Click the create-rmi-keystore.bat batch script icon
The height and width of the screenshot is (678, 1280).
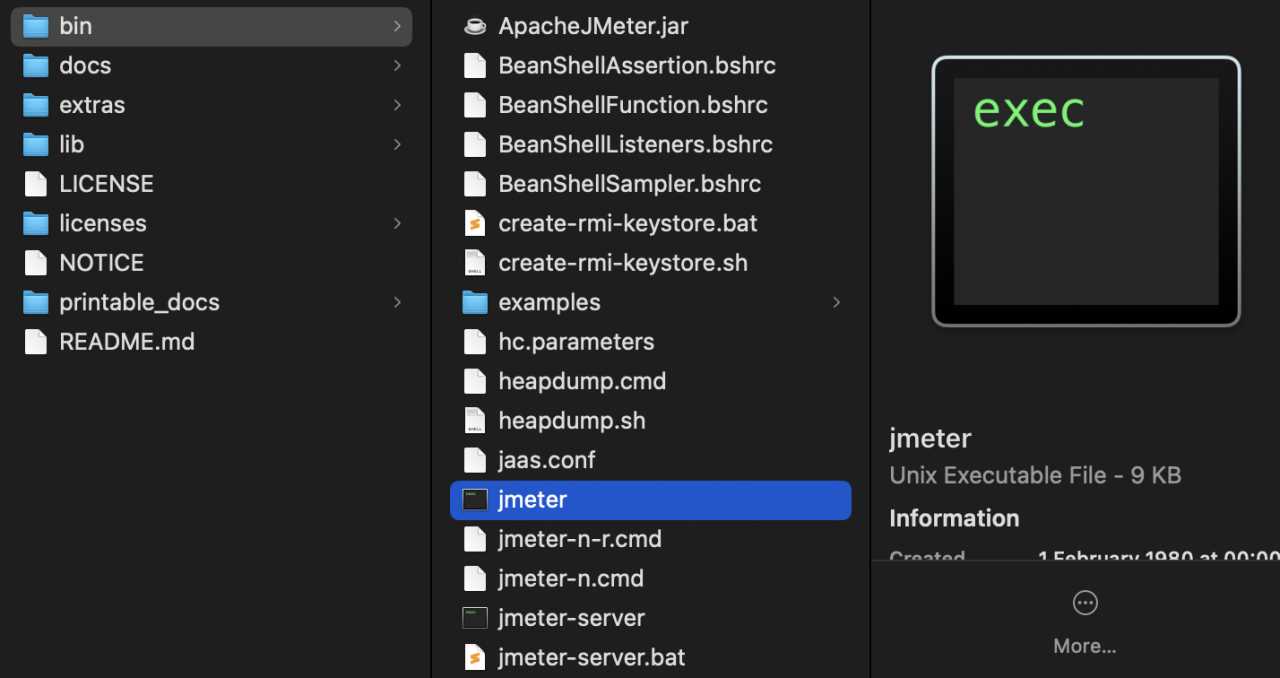pyautogui.click(x=475, y=223)
